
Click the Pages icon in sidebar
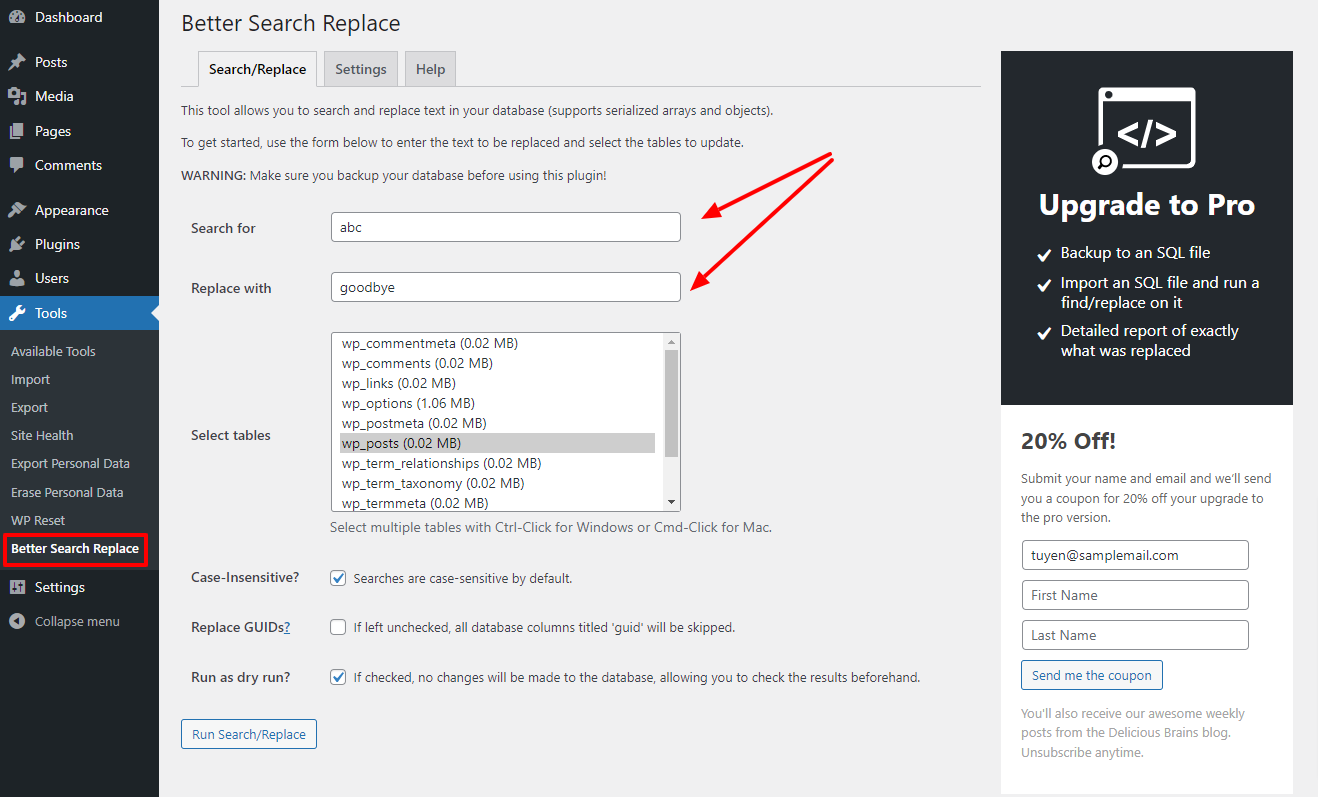coord(17,131)
